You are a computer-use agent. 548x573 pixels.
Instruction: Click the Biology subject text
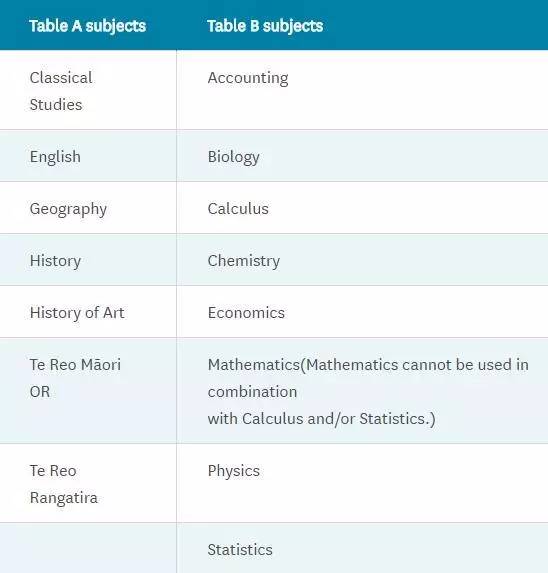233,157
